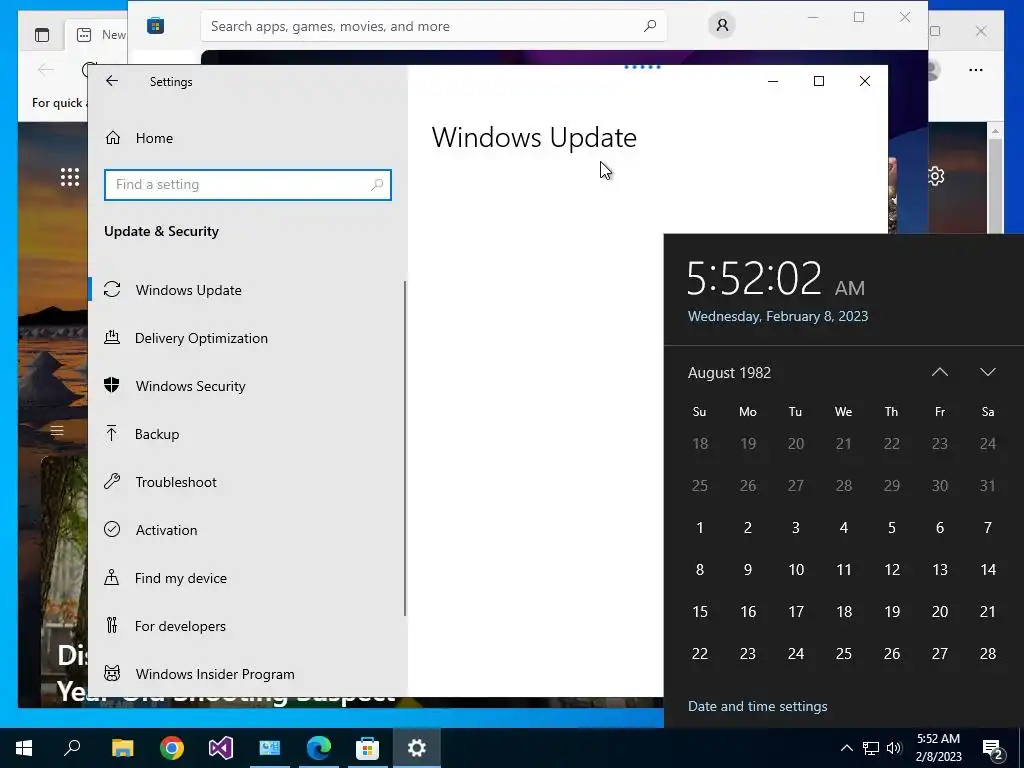1024x768 pixels.
Task: Open the app launcher grid in Edge page
Action: tap(70, 177)
